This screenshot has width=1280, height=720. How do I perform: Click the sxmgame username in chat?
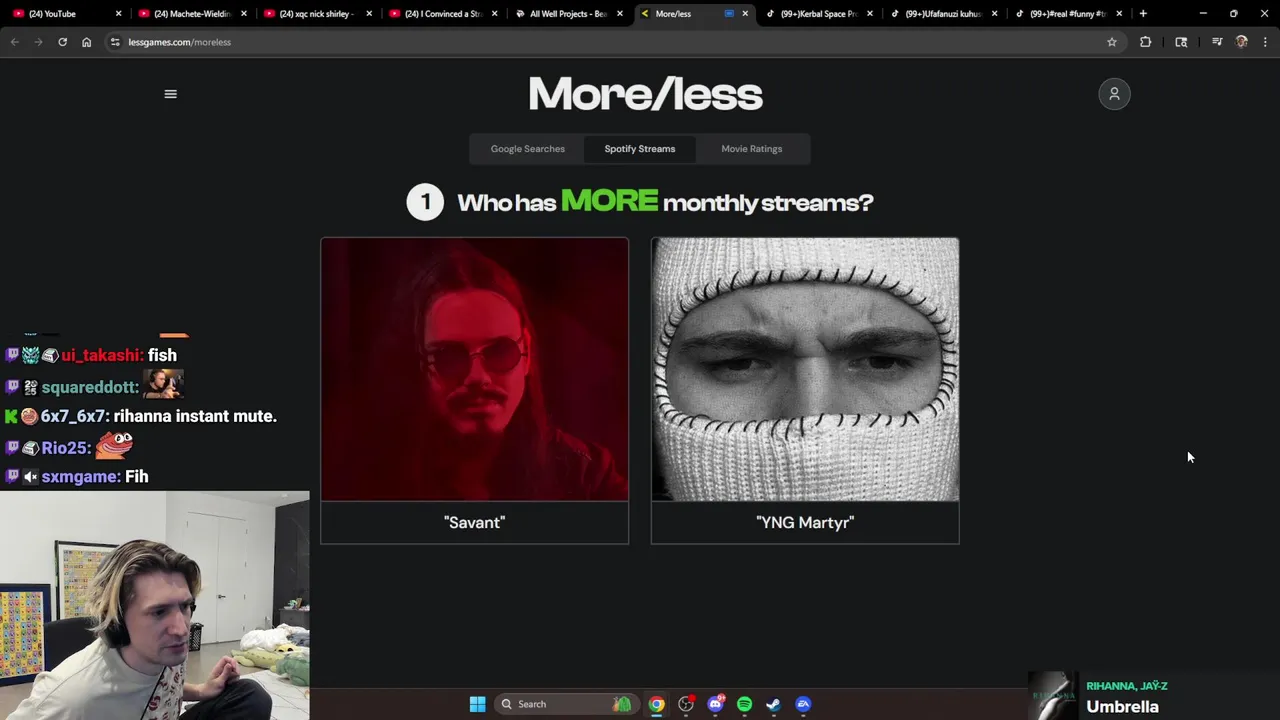point(81,477)
